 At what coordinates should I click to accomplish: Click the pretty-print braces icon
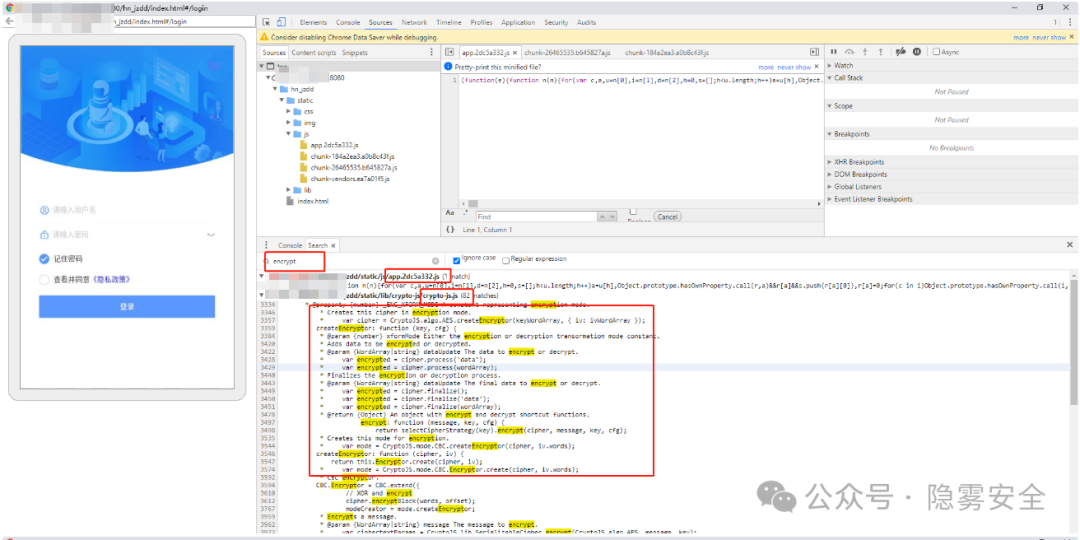click(450, 229)
